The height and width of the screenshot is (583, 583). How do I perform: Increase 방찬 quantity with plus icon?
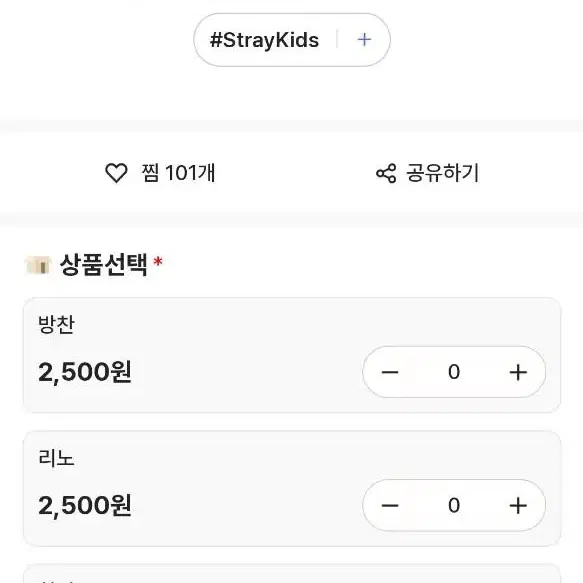[x=518, y=372]
